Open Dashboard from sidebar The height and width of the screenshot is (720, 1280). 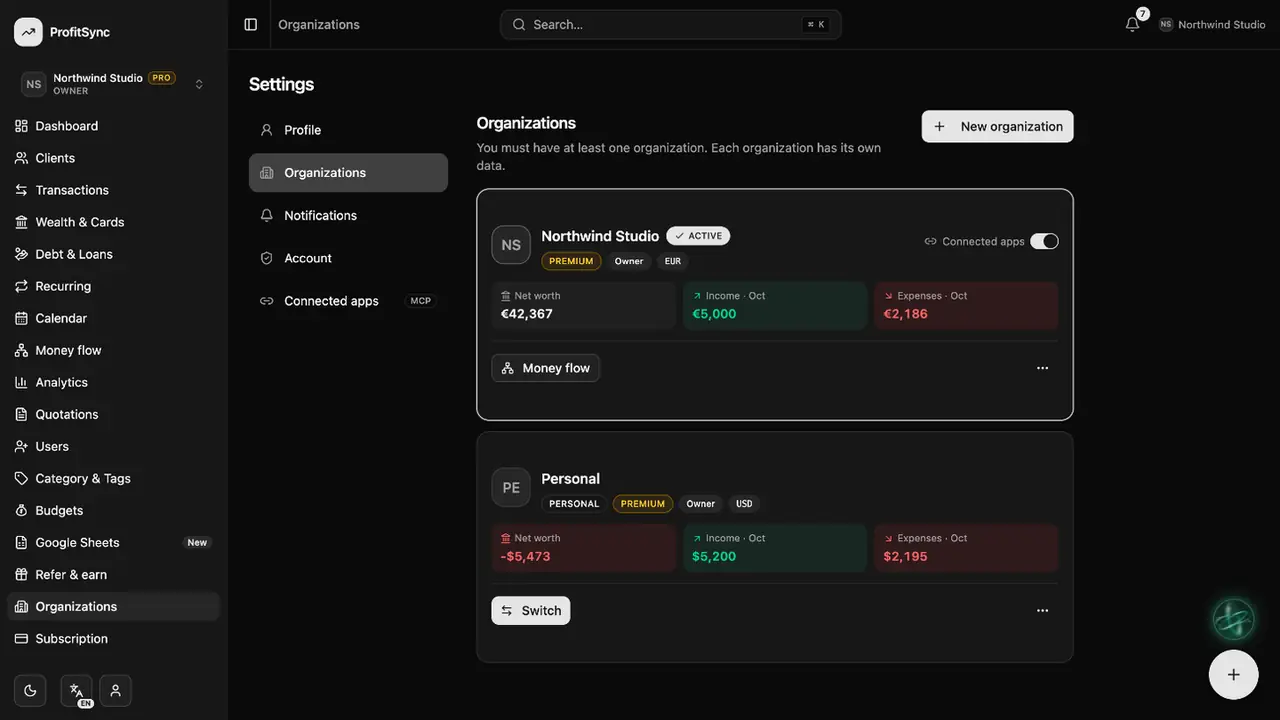click(113, 126)
